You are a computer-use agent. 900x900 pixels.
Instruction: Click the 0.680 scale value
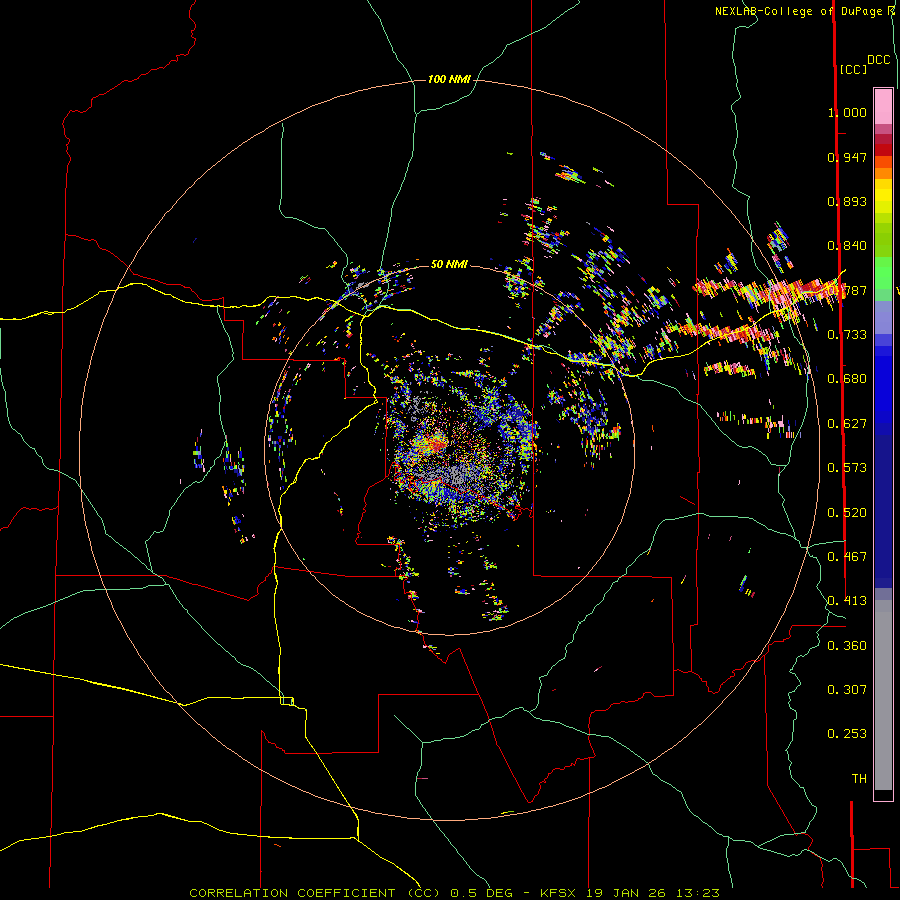tap(847, 379)
